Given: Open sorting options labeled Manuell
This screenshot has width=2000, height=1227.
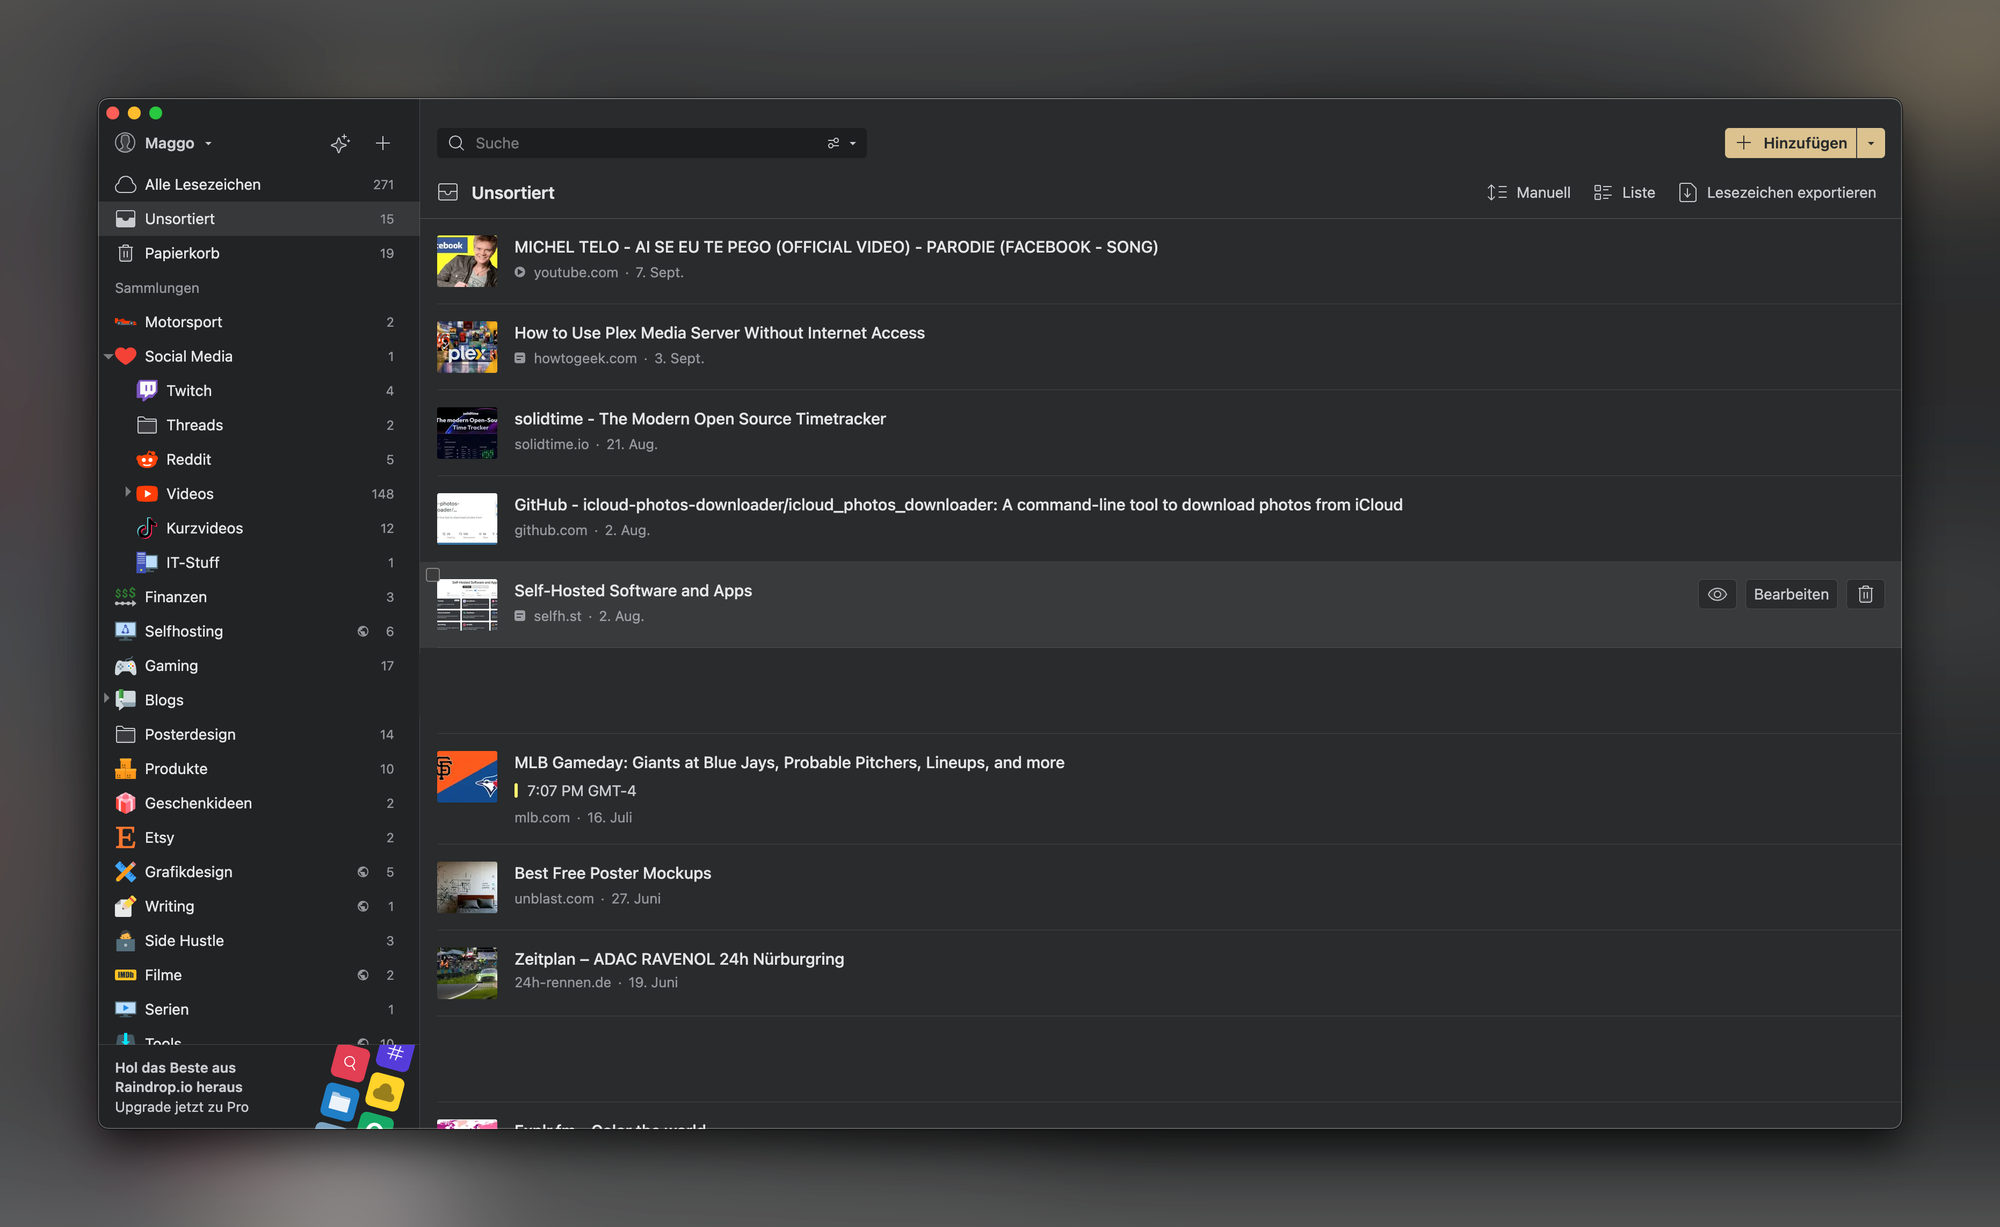Looking at the screenshot, I should (x=1528, y=192).
